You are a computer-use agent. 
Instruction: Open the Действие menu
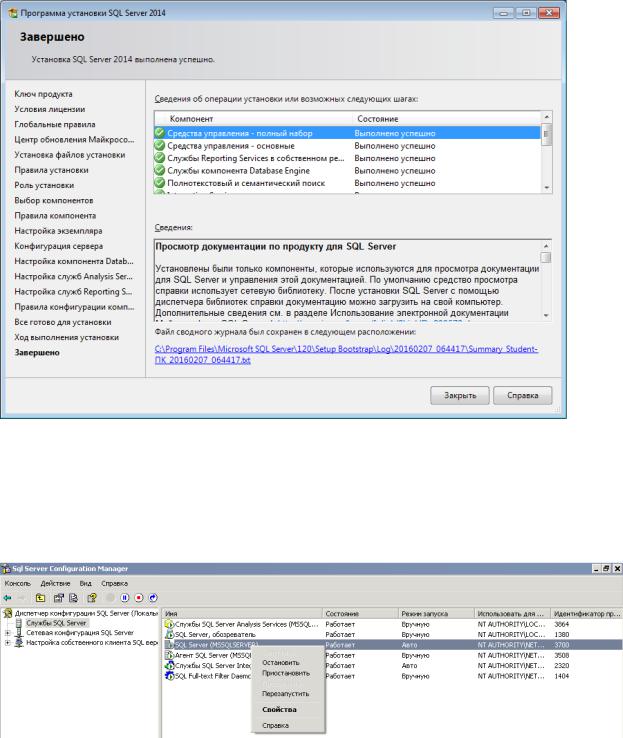click(x=55, y=583)
